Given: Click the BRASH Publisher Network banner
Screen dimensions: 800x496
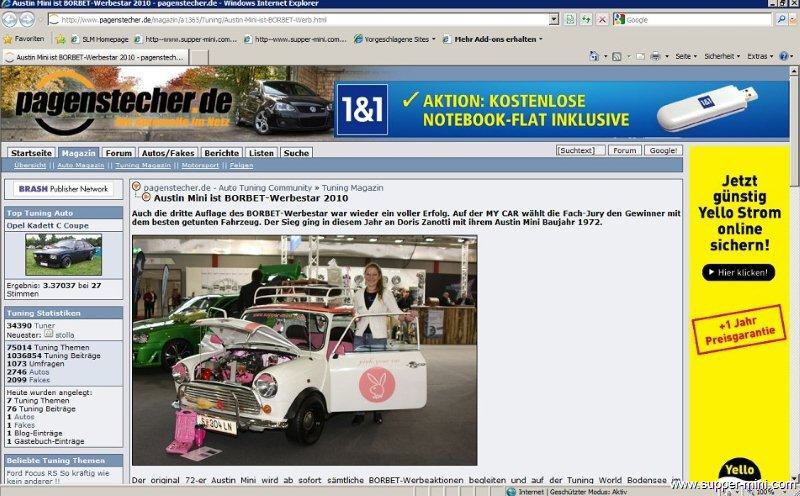Looking at the screenshot, I should [63, 189].
